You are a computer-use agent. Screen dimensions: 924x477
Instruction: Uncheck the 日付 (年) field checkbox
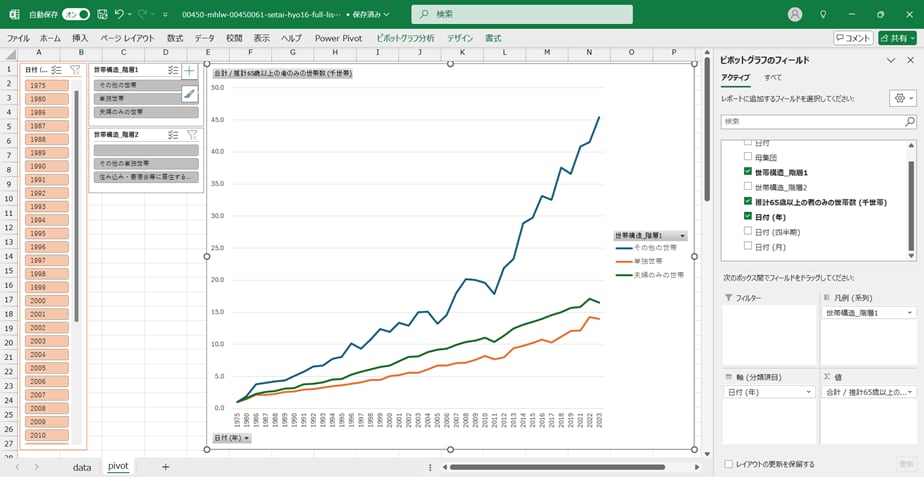click(748, 216)
